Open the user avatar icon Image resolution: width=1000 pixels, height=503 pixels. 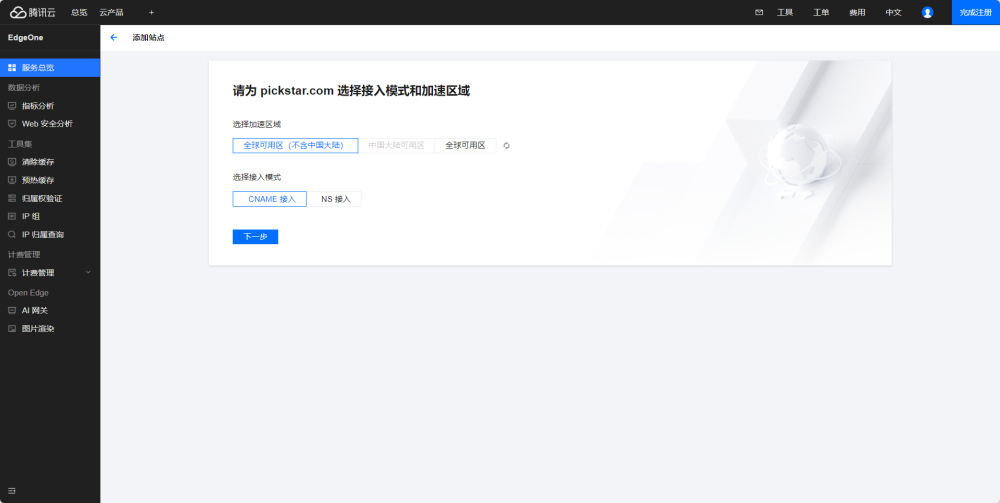(927, 12)
